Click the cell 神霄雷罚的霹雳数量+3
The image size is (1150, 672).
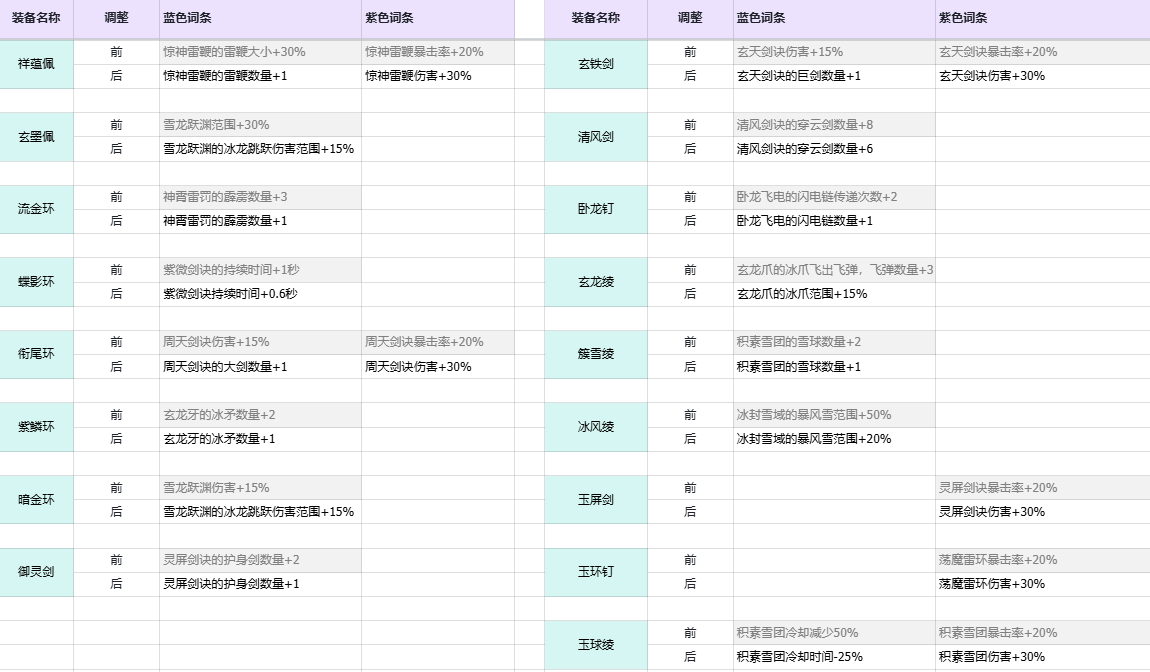(260, 197)
